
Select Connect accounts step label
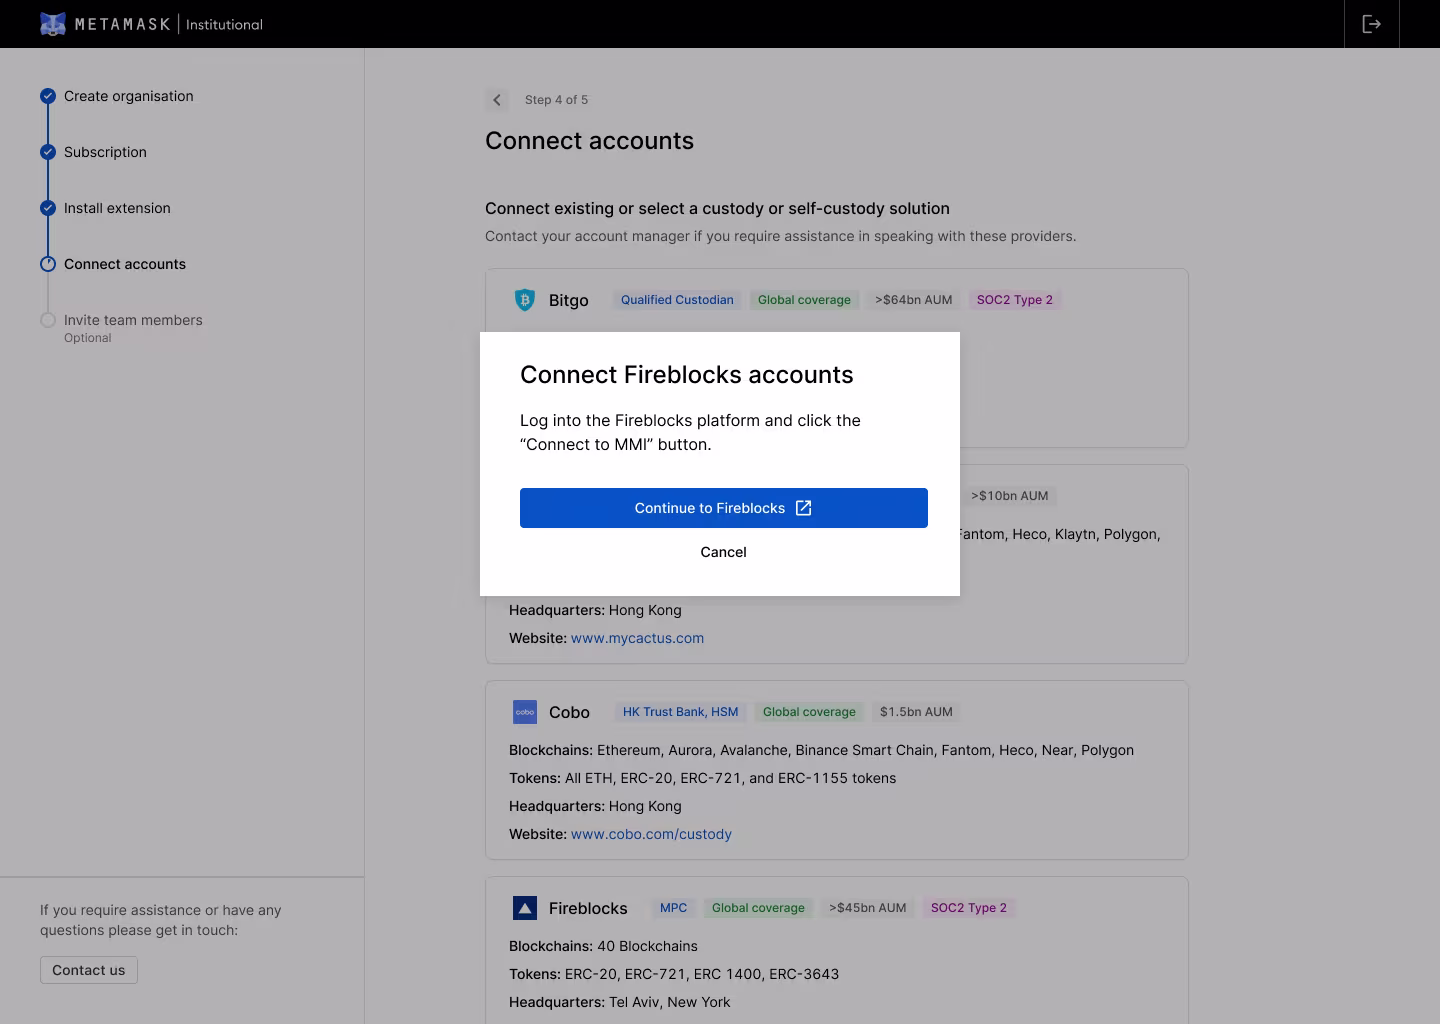click(125, 264)
